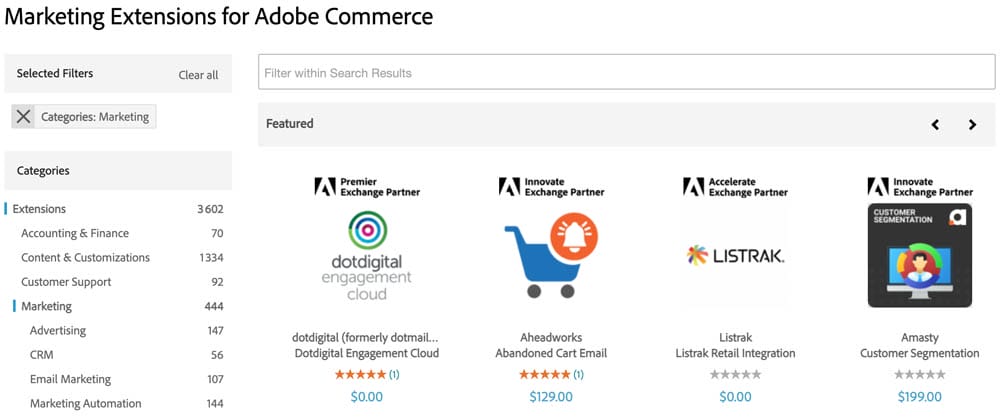The height and width of the screenshot is (417, 1000).
Task: Select the Extensions category
Action: [40, 209]
